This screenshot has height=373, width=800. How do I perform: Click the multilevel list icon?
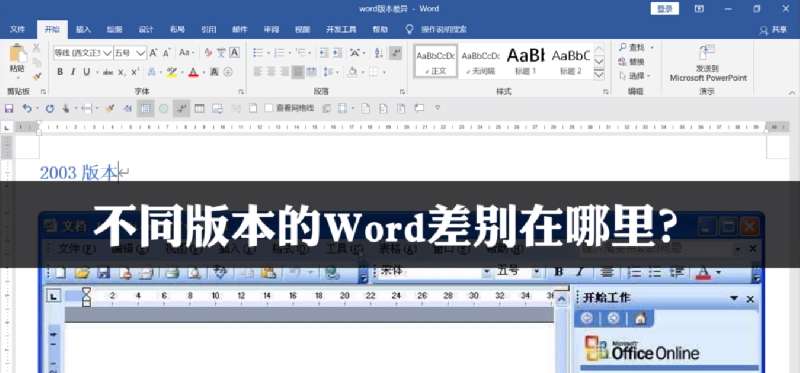tap(301, 53)
